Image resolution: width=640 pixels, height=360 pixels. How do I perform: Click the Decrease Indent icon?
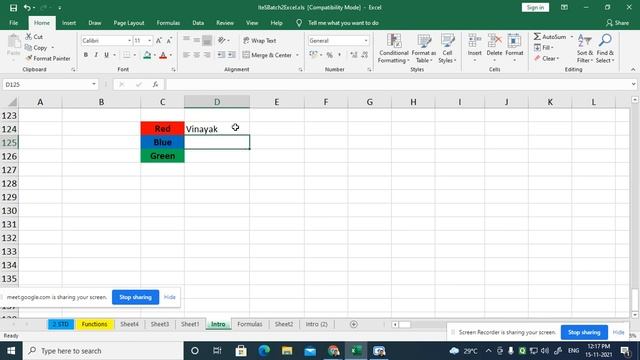[221, 55]
